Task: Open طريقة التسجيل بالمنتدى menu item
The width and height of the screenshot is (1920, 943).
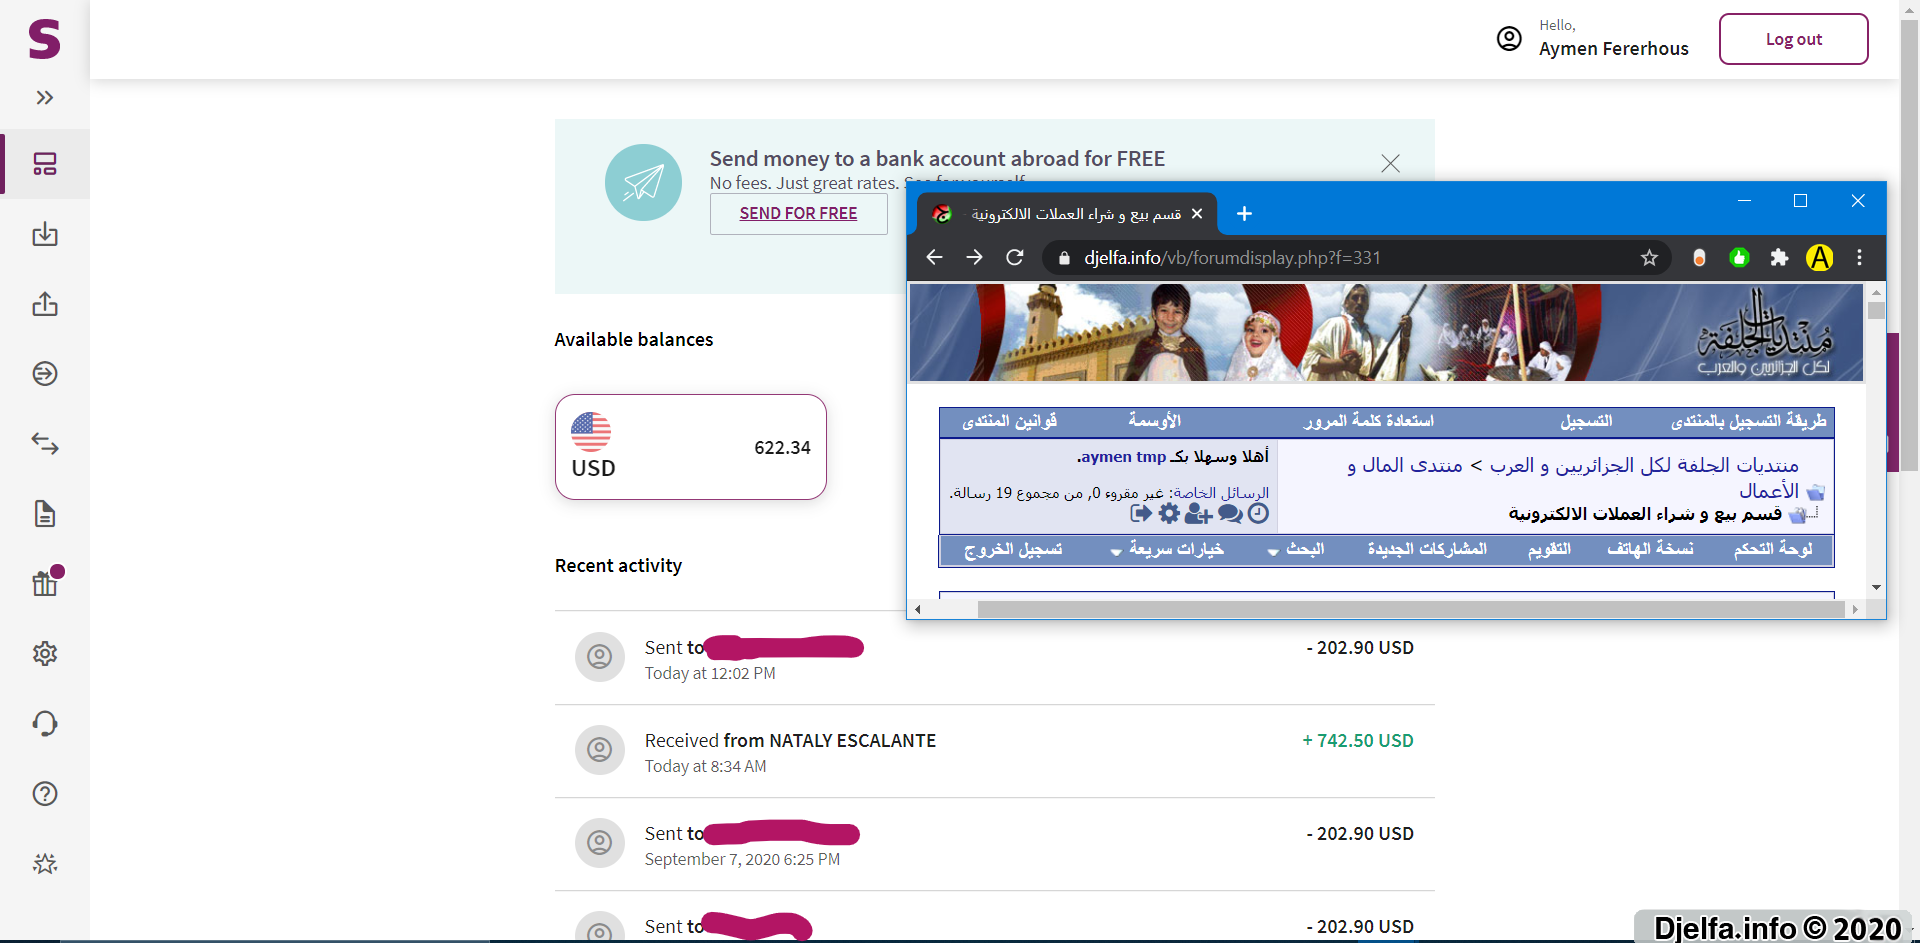Action: click(1749, 421)
